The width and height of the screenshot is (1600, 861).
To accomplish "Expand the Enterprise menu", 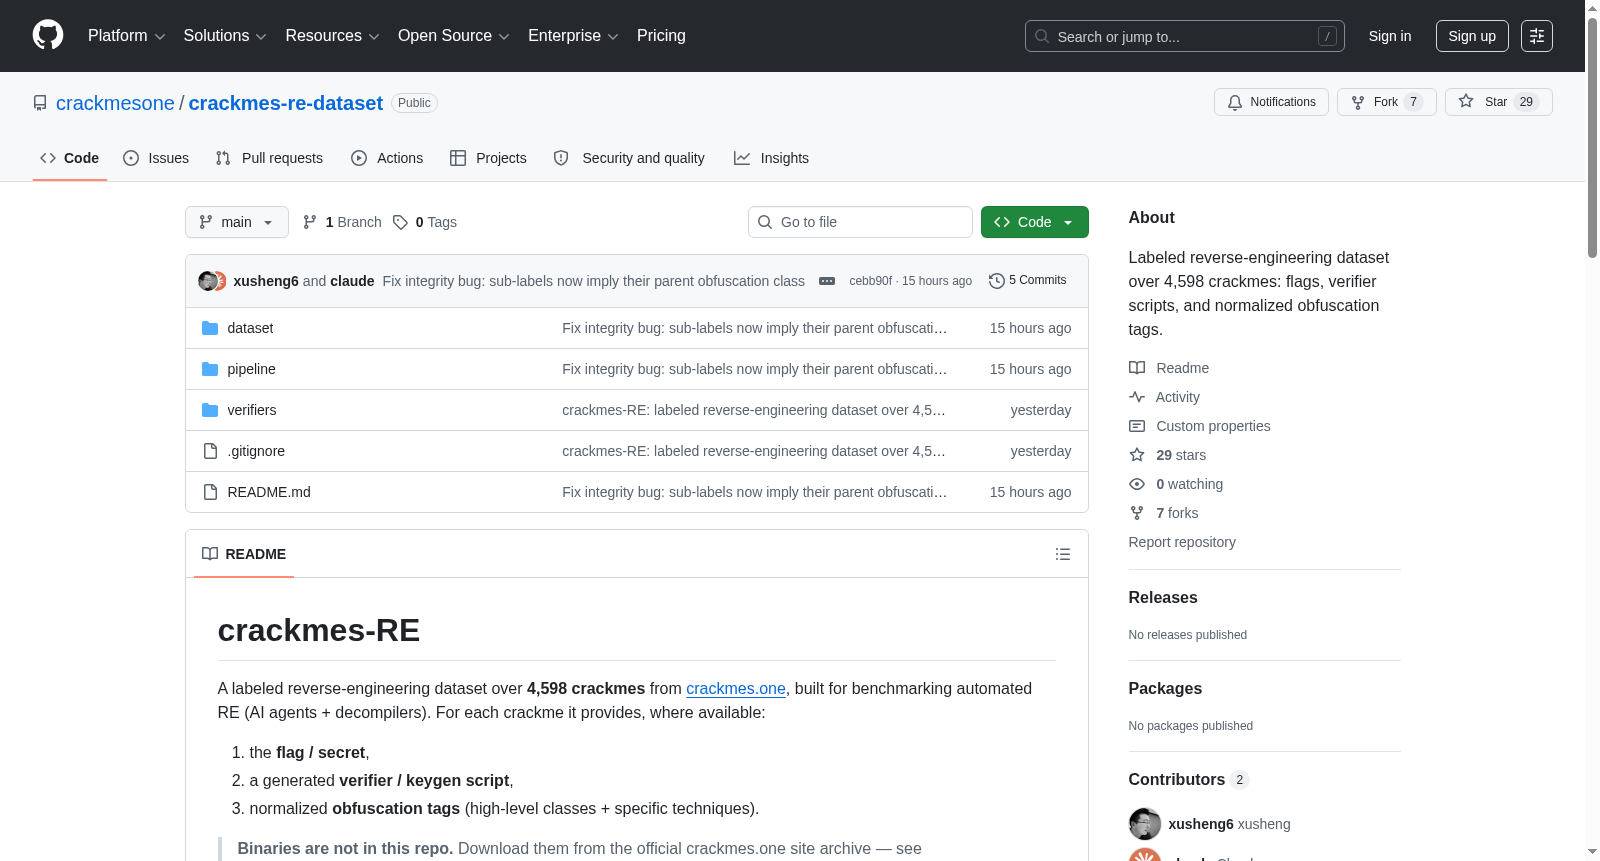I will 573,36.
